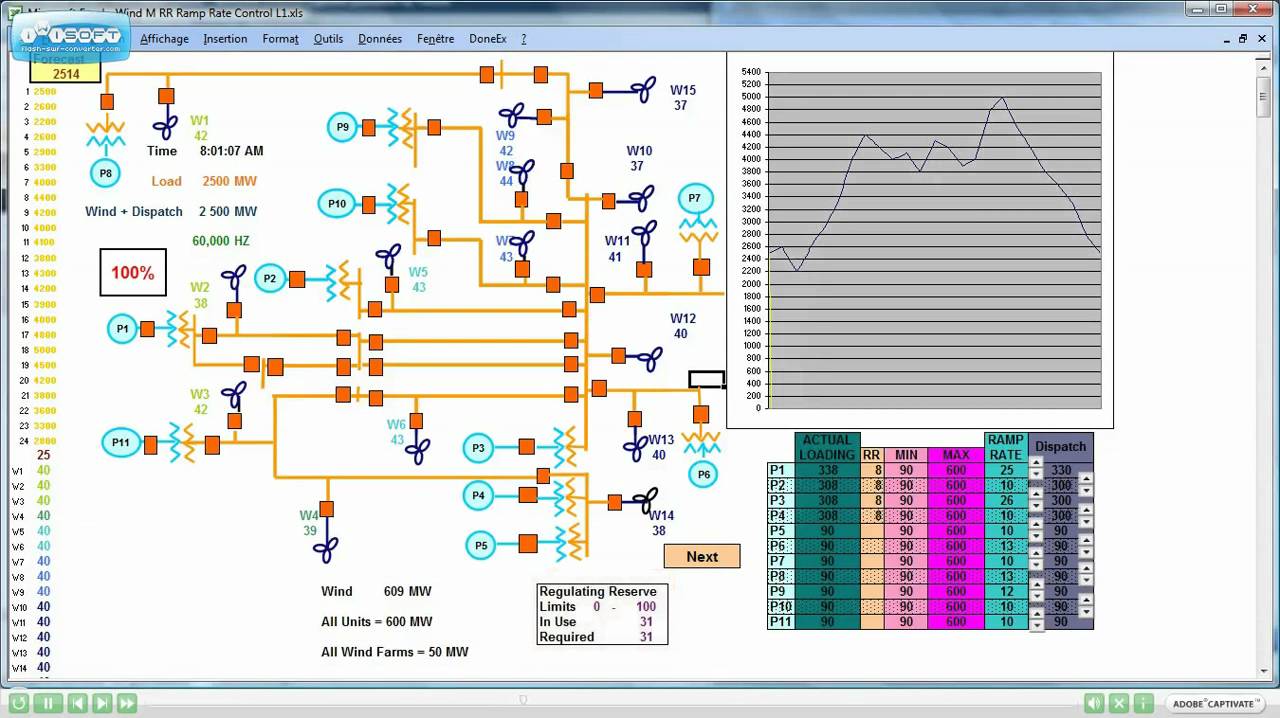
Task: Toggle the breaker beside generator P5
Action: point(527,543)
